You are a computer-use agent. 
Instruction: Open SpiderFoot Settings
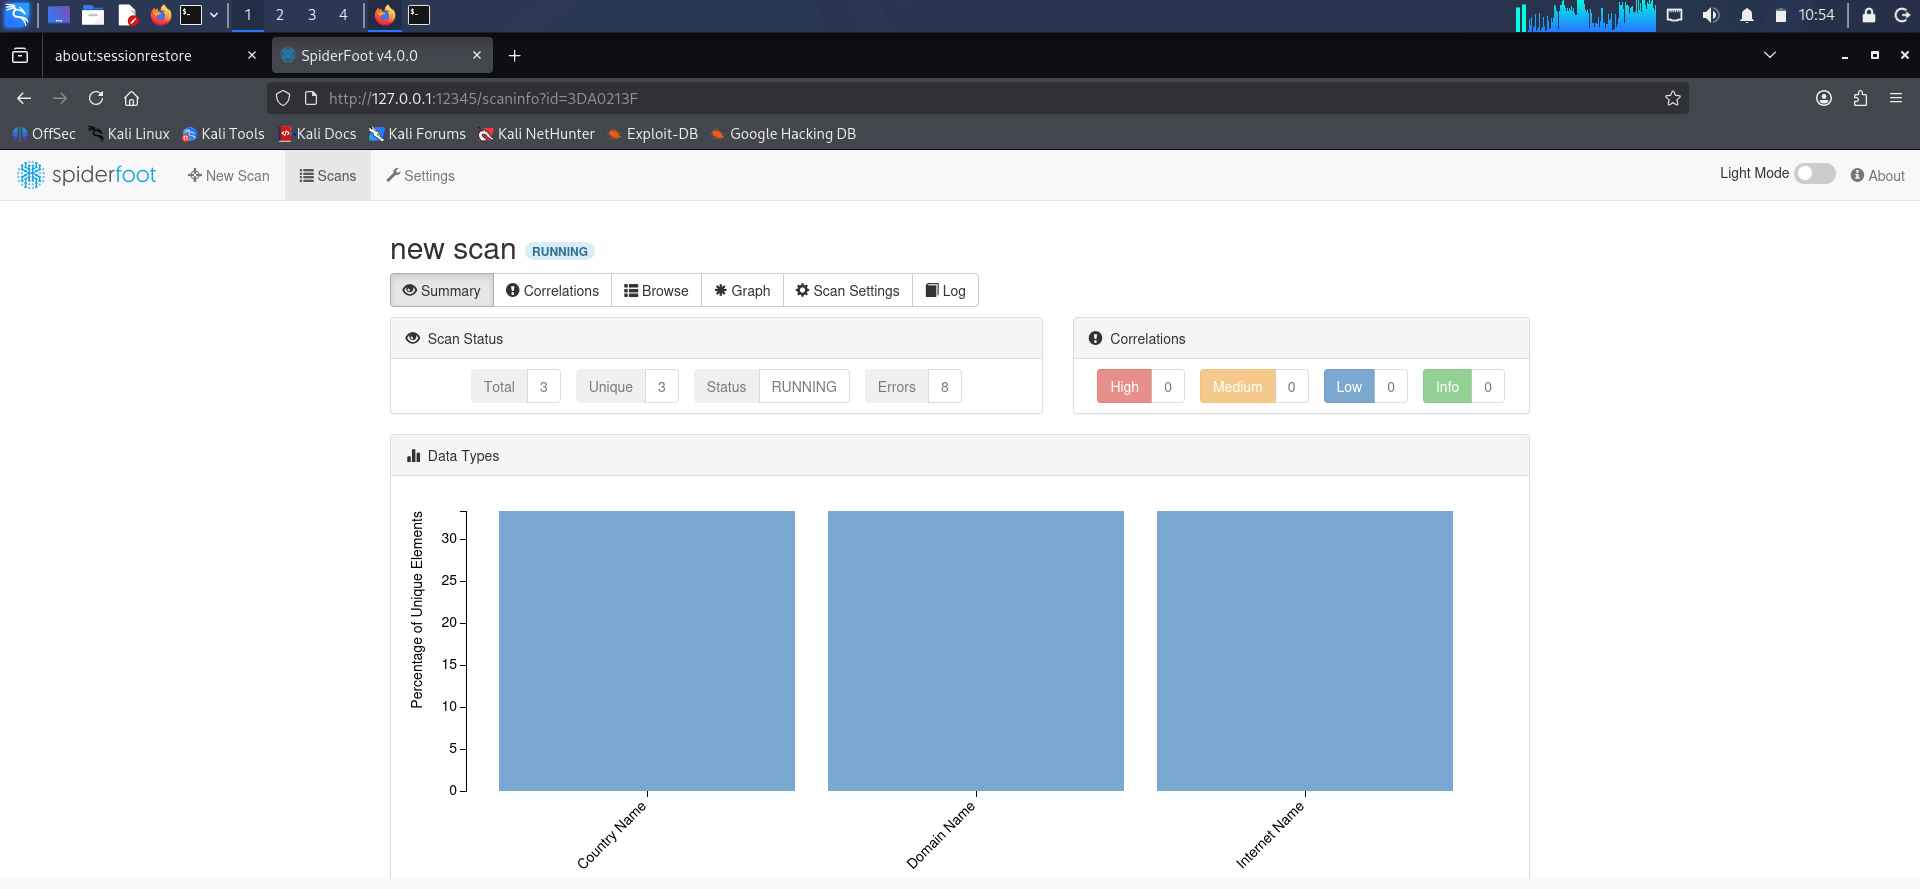pos(421,176)
